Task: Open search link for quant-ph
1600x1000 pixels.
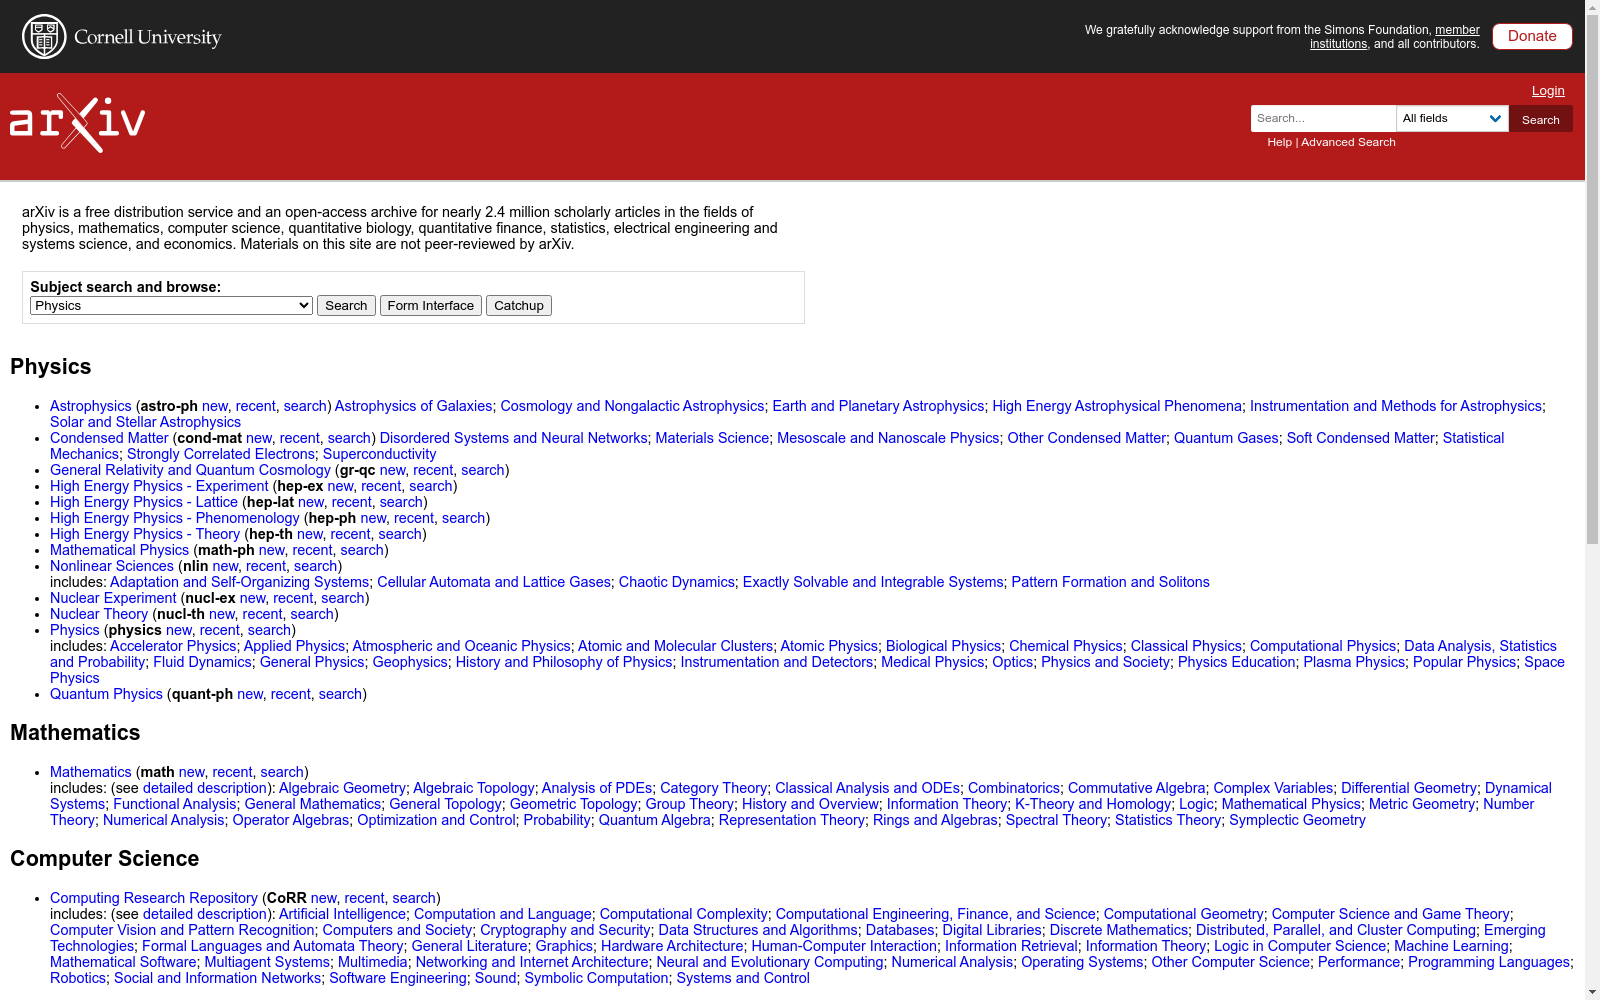Action: [x=340, y=694]
